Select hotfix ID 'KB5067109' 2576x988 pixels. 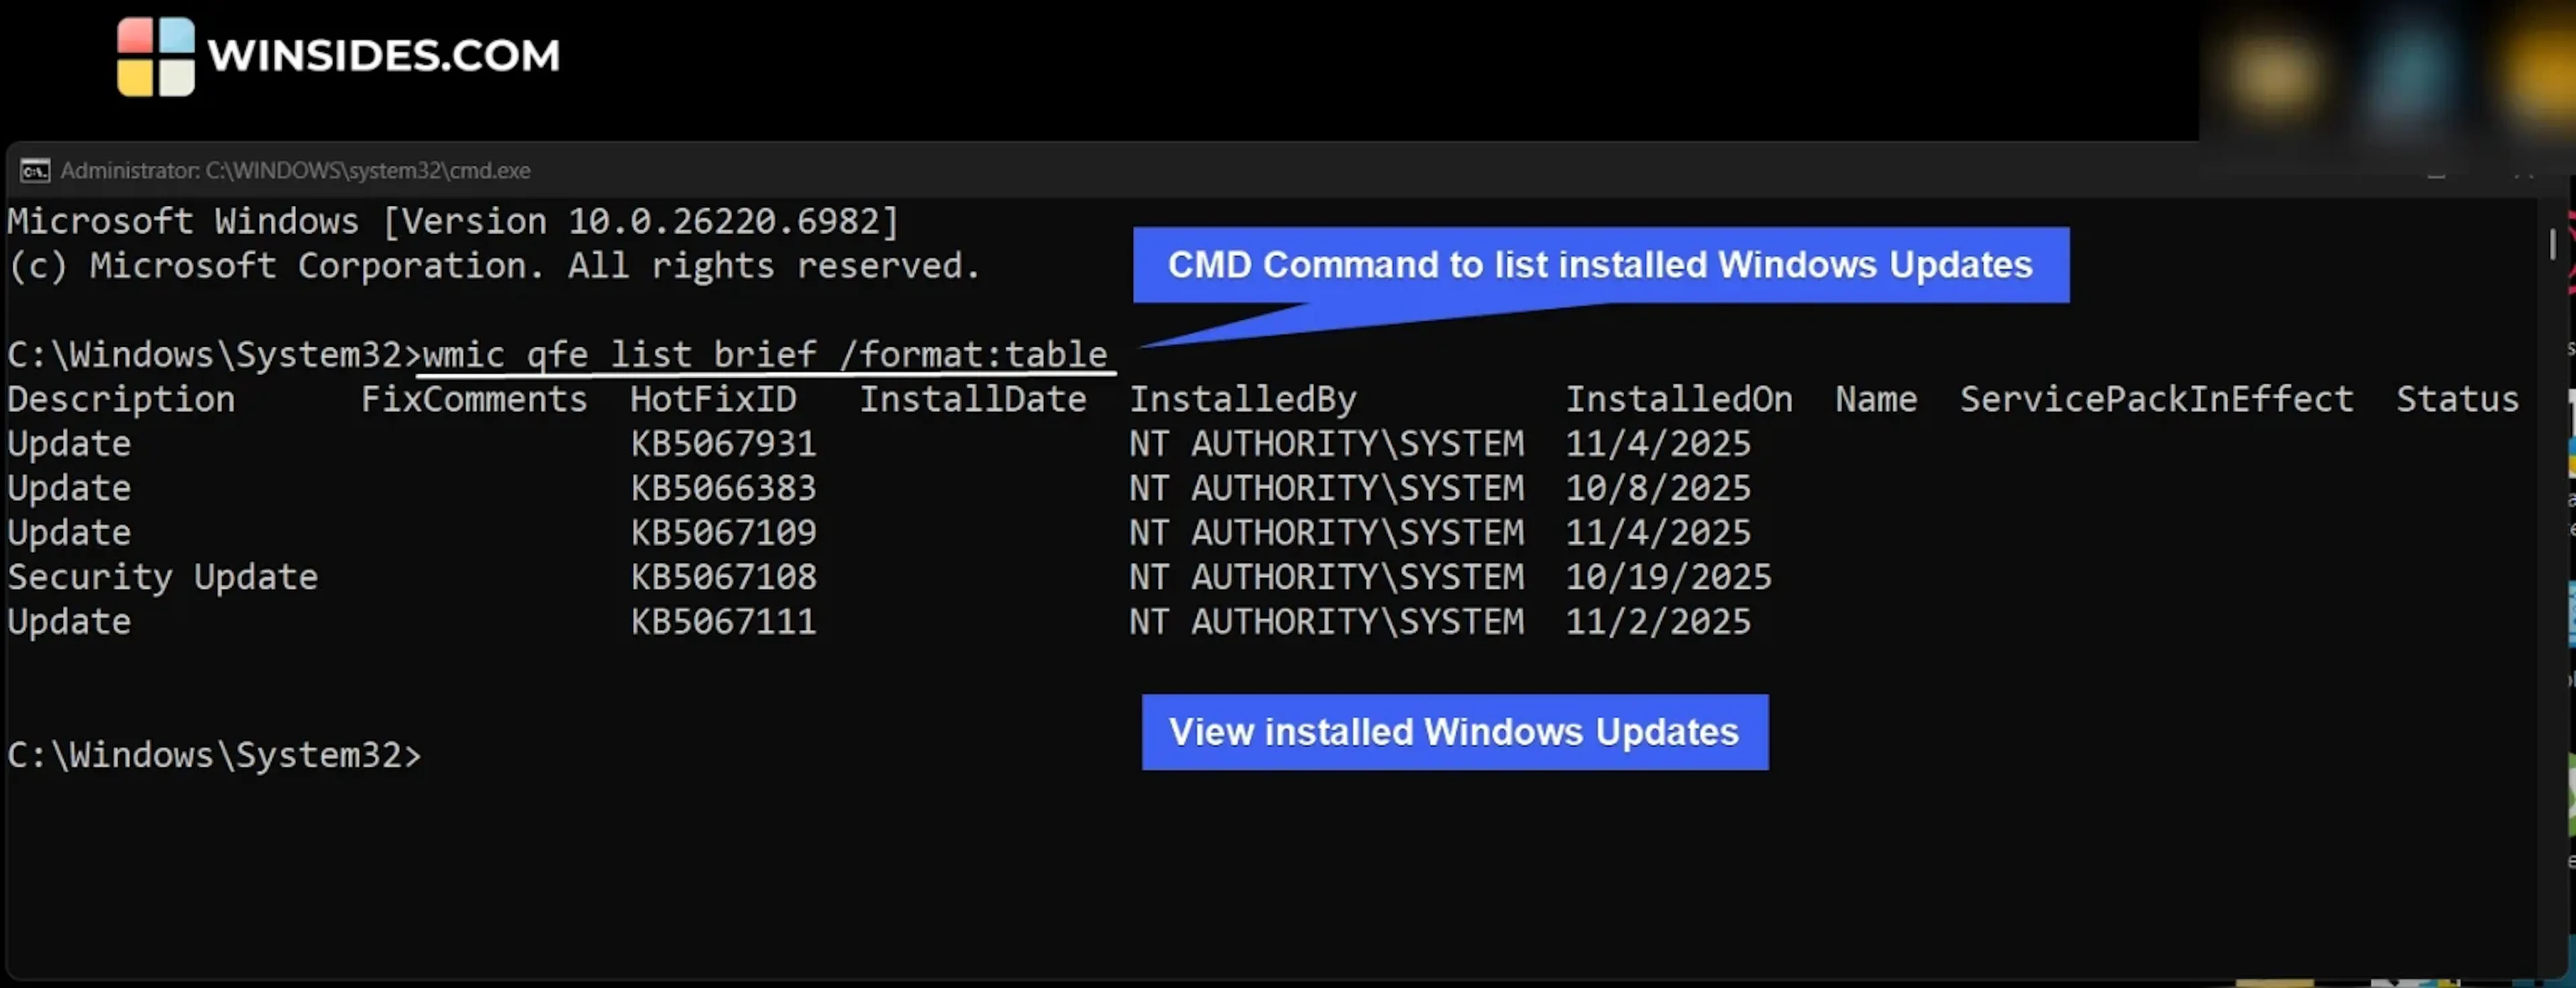point(723,533)
